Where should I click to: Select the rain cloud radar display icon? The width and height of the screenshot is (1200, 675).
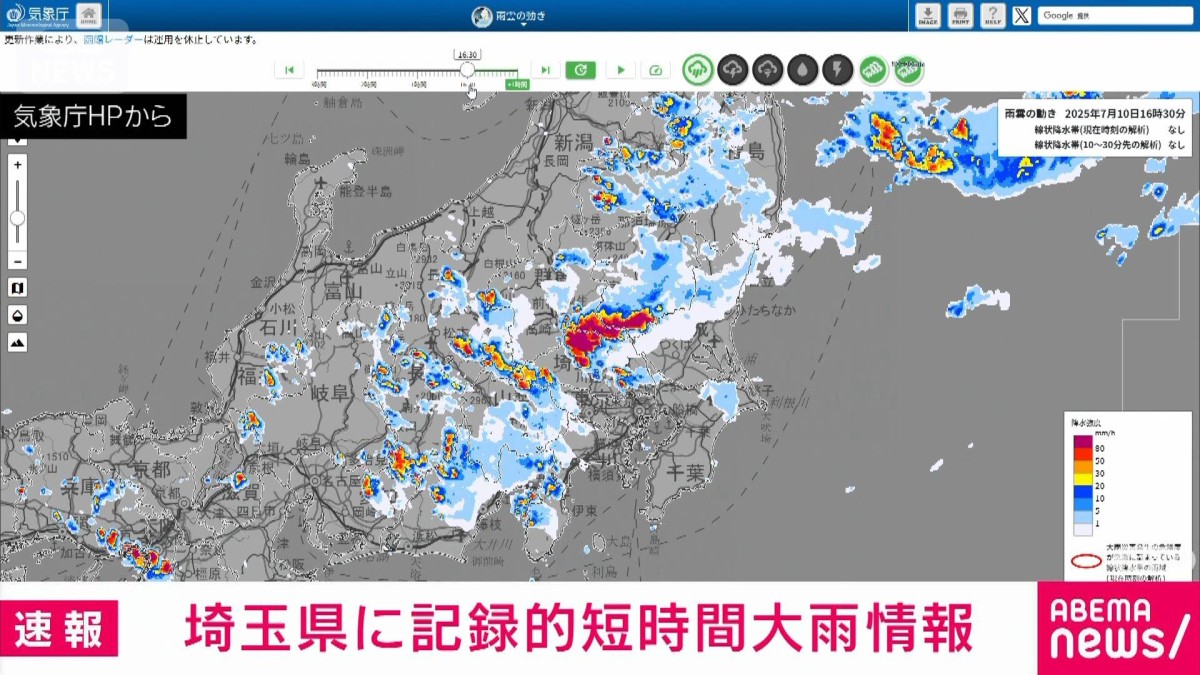(x=697, y=70)
